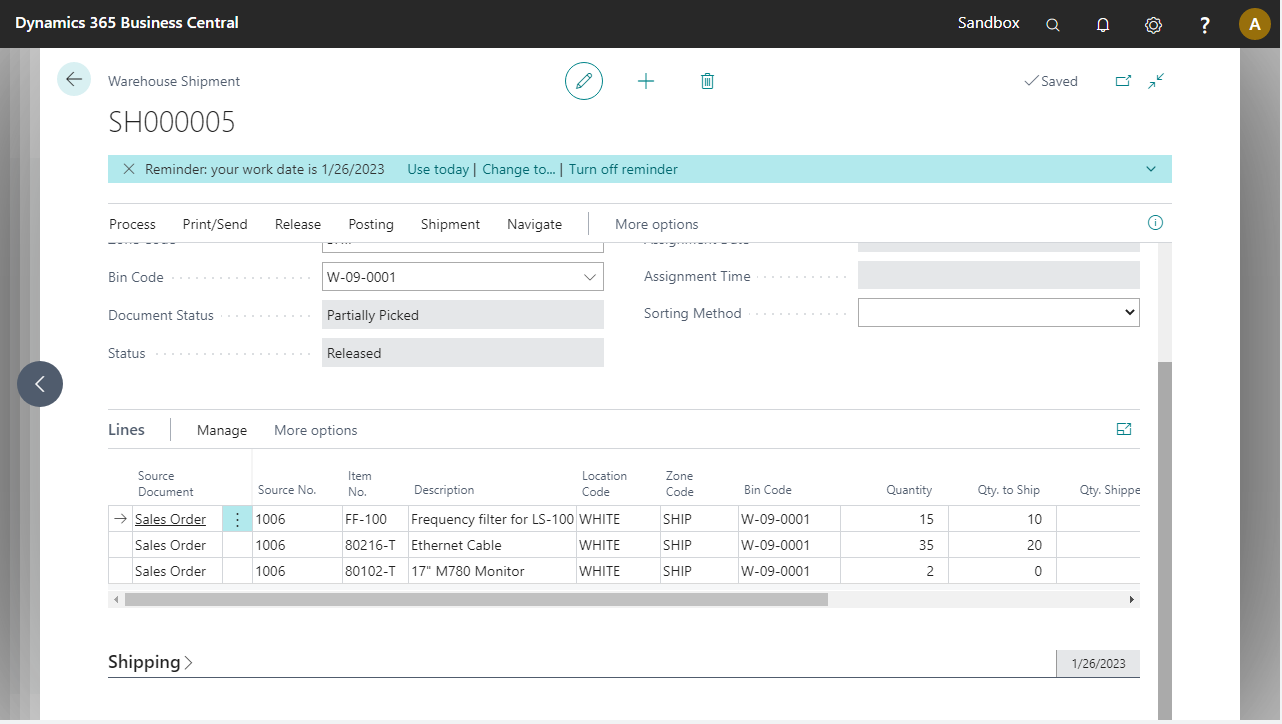Open the Release menu
This screenshot has height=724, width=1282.
[298, 224]
